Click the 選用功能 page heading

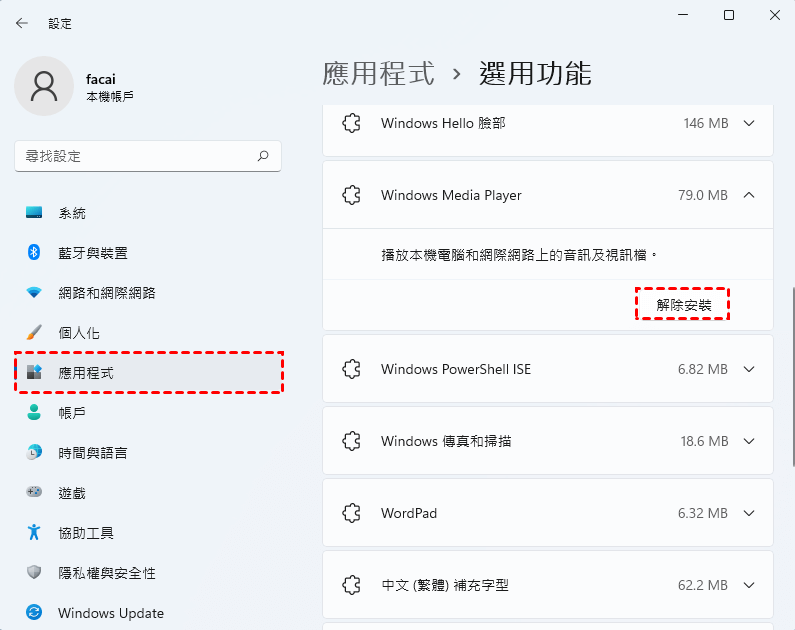(x=535, y=73)
